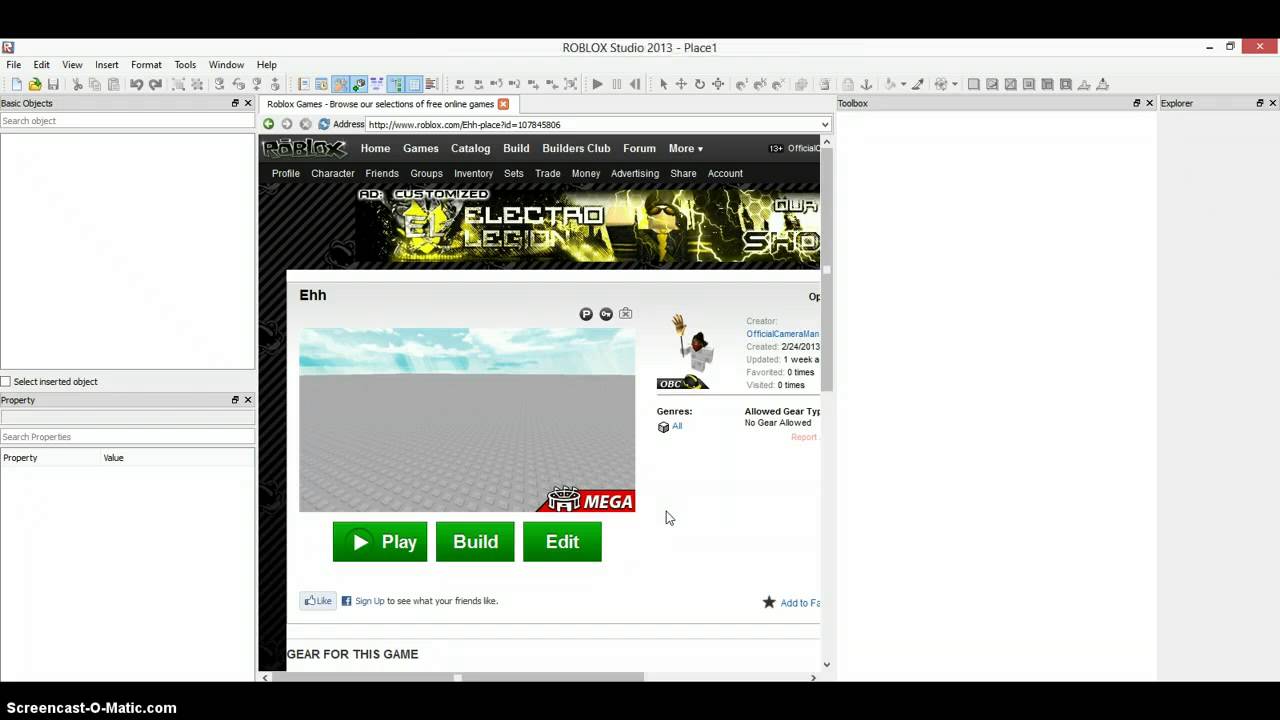Open the Tools menu

(185, 65)
